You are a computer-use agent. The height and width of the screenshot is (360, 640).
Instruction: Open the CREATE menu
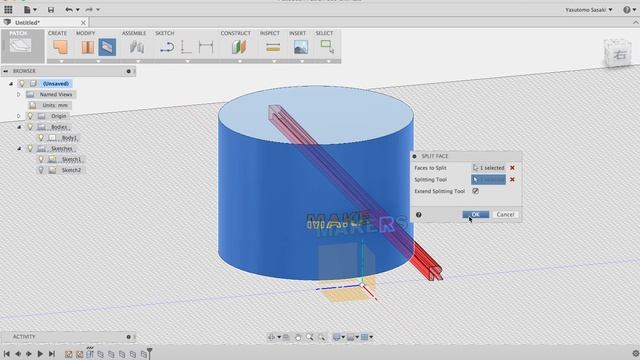click(x=57, y=33)
